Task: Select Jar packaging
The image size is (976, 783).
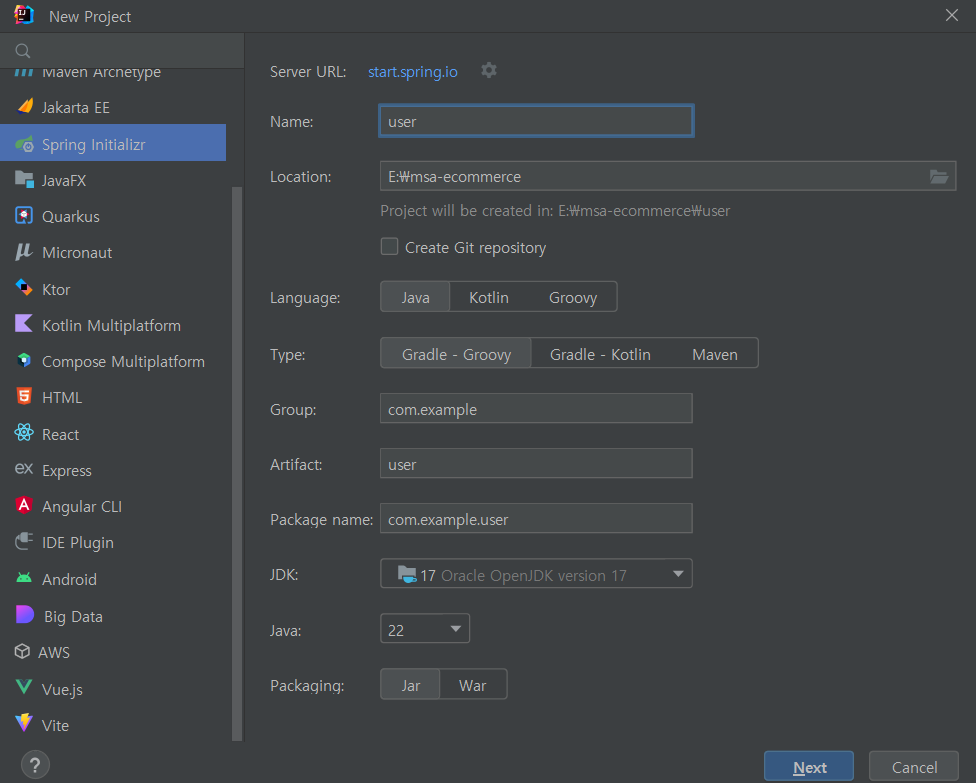Action: click(x=410, y=685)
